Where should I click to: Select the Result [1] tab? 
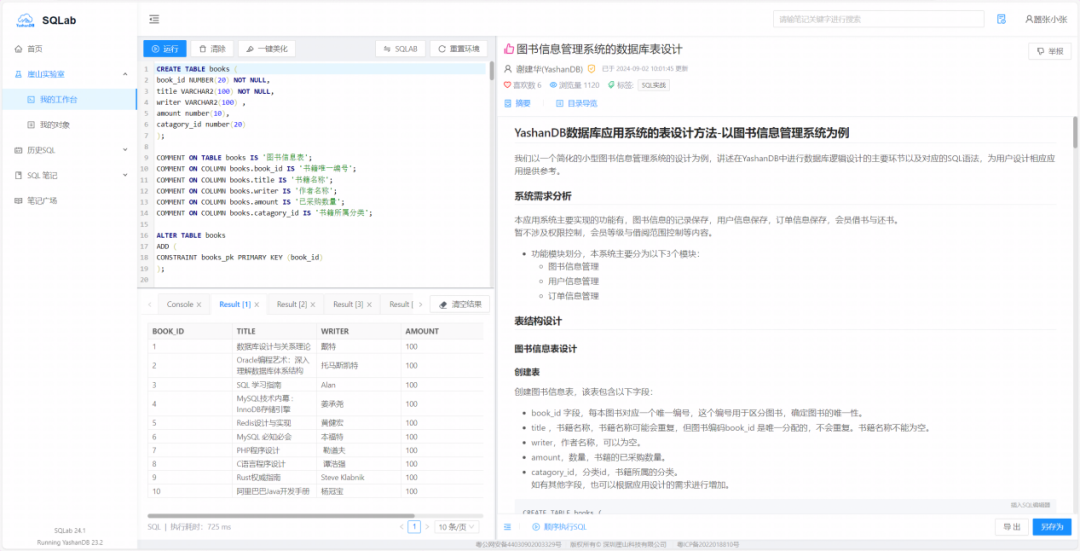click(234, 304)
